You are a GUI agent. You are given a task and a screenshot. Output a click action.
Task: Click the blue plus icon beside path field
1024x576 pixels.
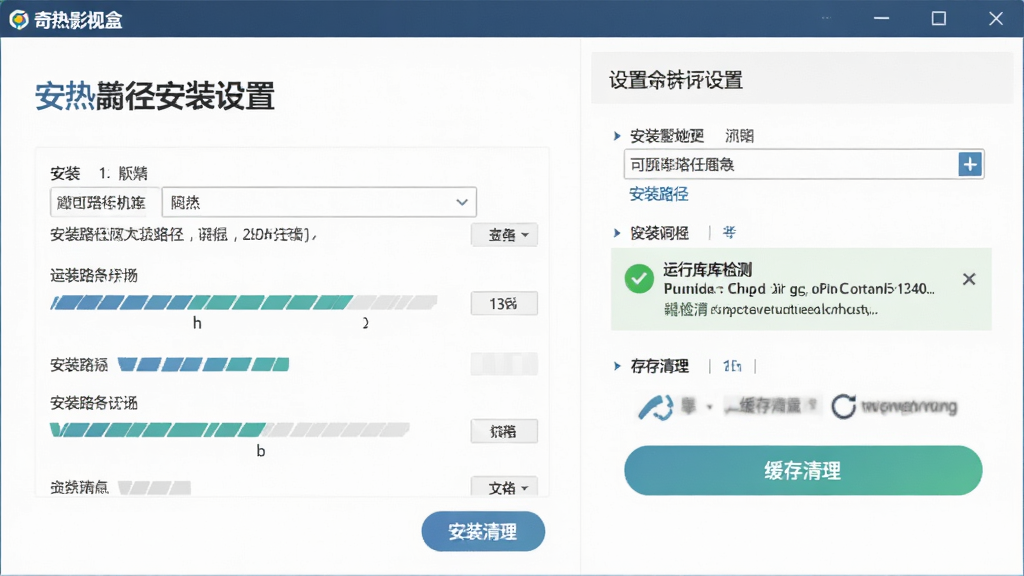pyautogui.click(x=970, y=165)
